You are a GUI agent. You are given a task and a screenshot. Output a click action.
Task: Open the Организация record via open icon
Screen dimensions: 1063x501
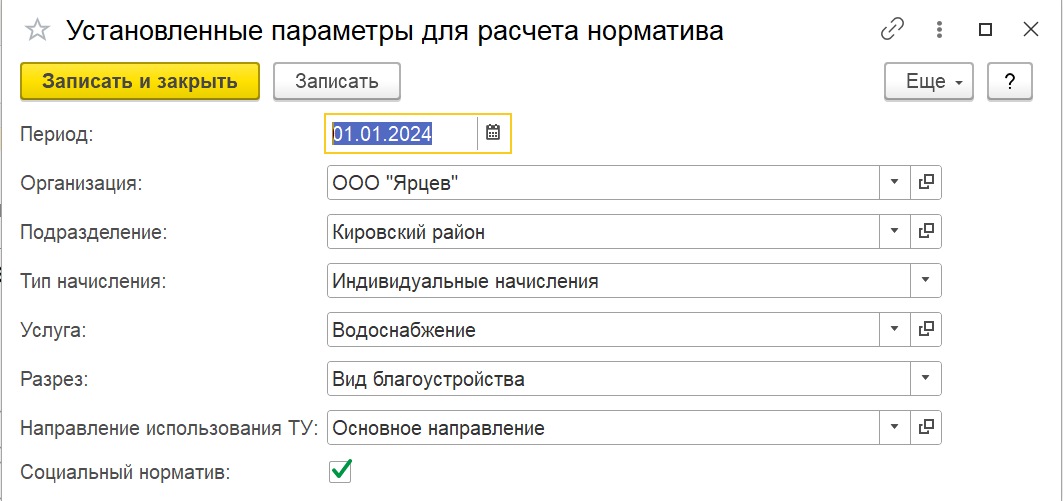pyautogui.click(x=926, y=182)
